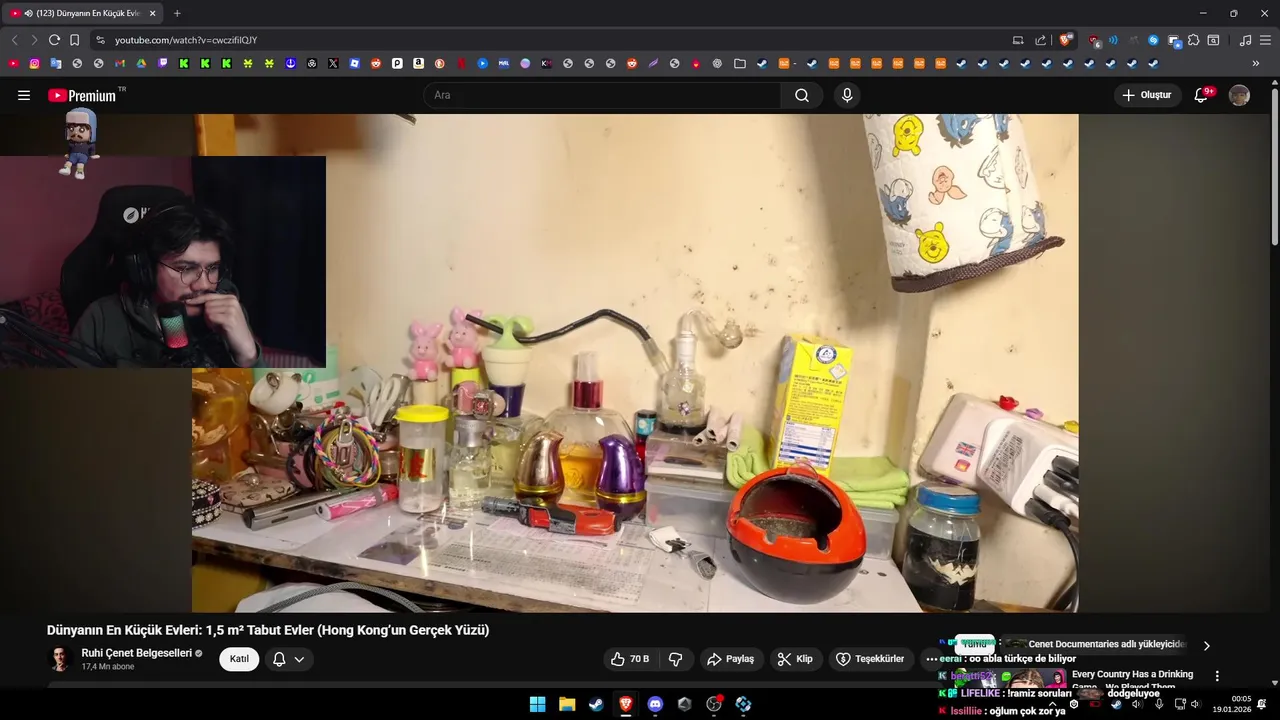Open Discord from the taskbar
The height and width of the screenshot is (720, 1280).
655,704
